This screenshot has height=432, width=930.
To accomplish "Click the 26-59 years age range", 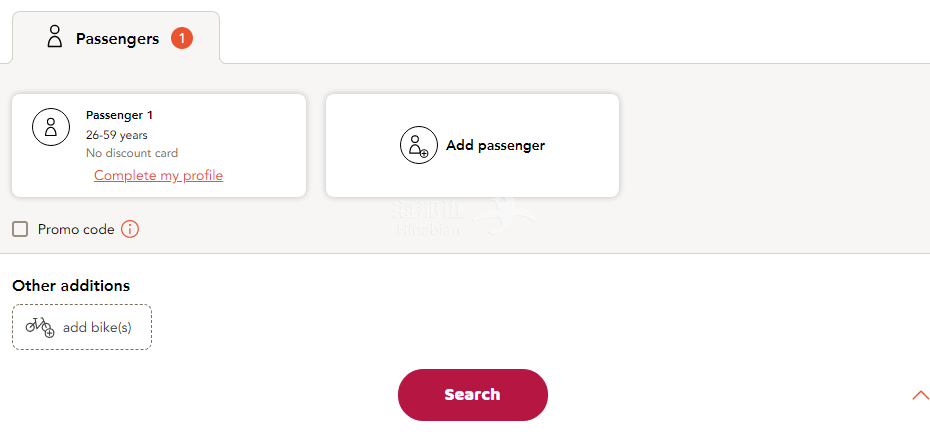I will pos(117,134).
